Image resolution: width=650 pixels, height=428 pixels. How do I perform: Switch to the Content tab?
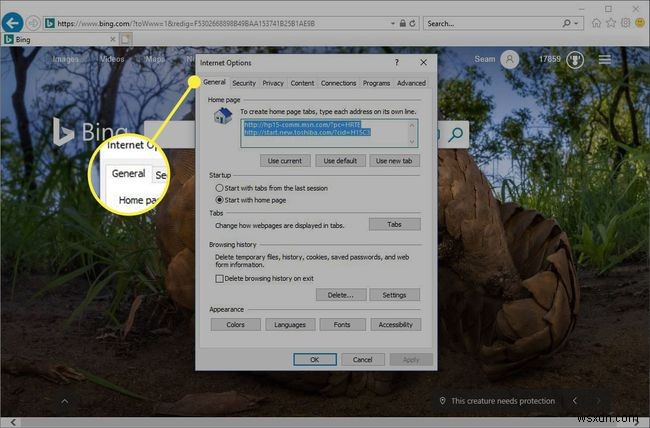click(x=302, y=83)
